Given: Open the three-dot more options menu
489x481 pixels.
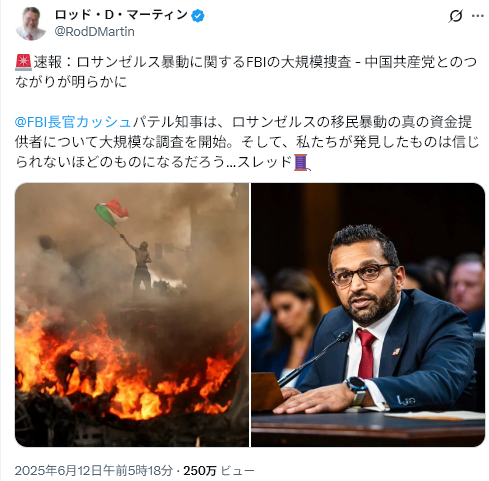Looking at the screenshot, I should [x=478, y=16].
